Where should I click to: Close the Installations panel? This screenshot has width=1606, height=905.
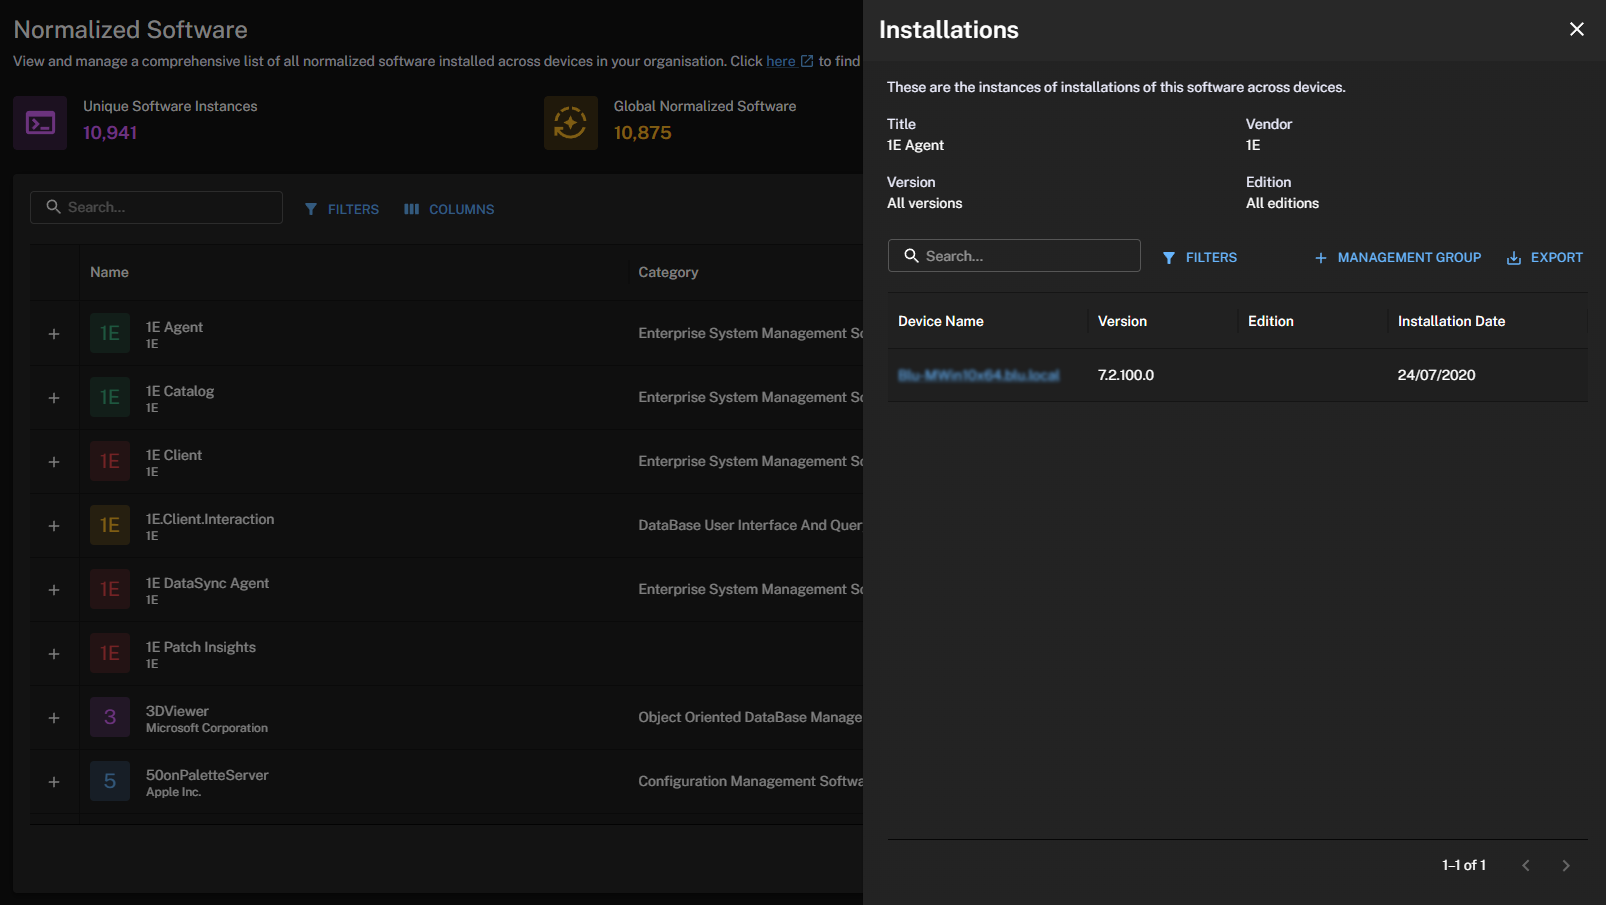pyautogui.click(x=1577, y=29)
